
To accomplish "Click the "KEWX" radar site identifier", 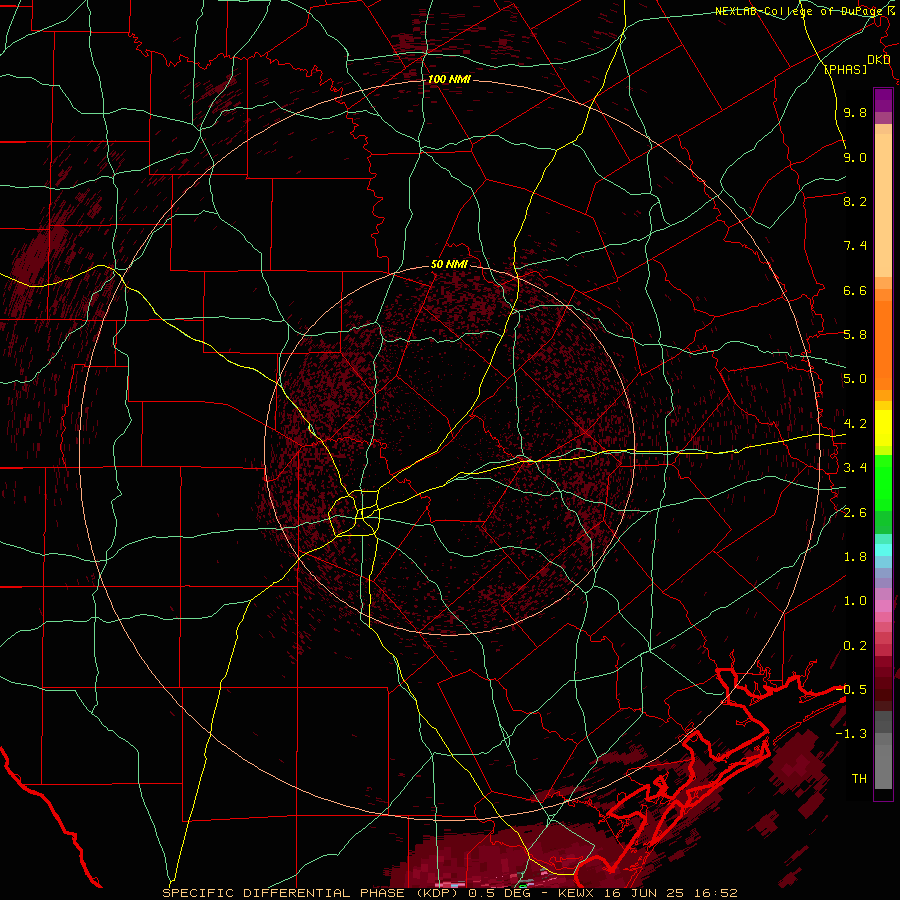I will pyautogui.click(x=576, y=893).
